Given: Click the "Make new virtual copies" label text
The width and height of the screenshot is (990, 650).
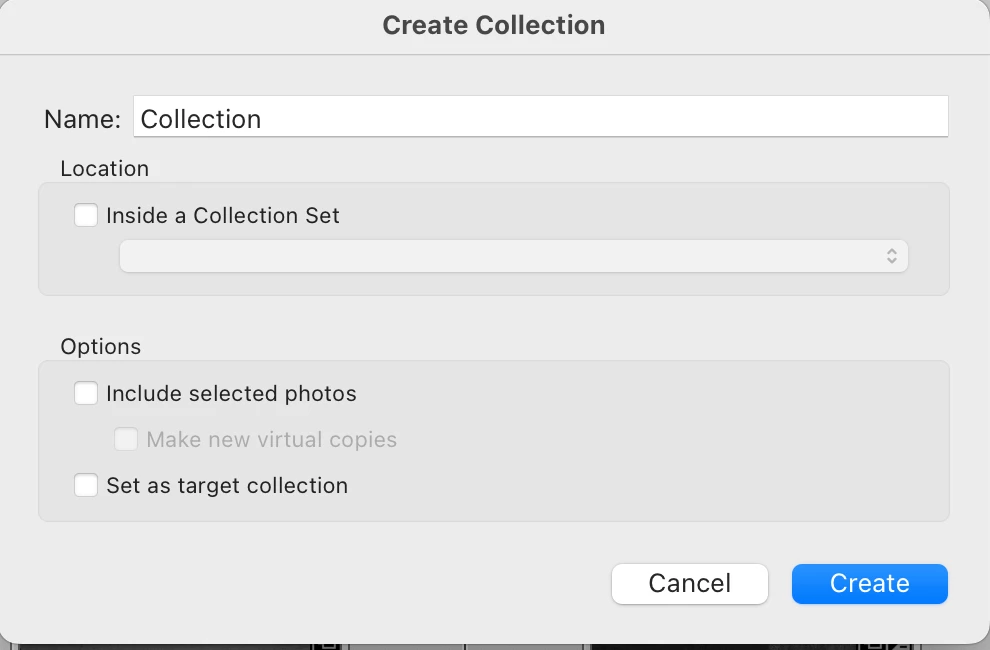Looking at the screenshot, I should click(272, 439).
